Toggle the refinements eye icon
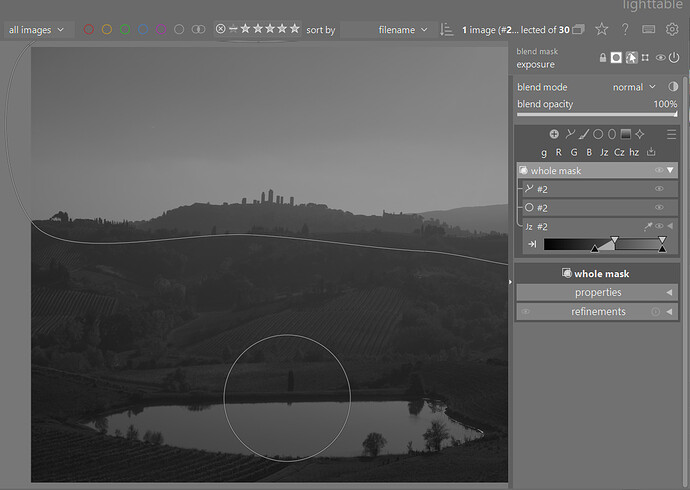 [x=525, y=312]
